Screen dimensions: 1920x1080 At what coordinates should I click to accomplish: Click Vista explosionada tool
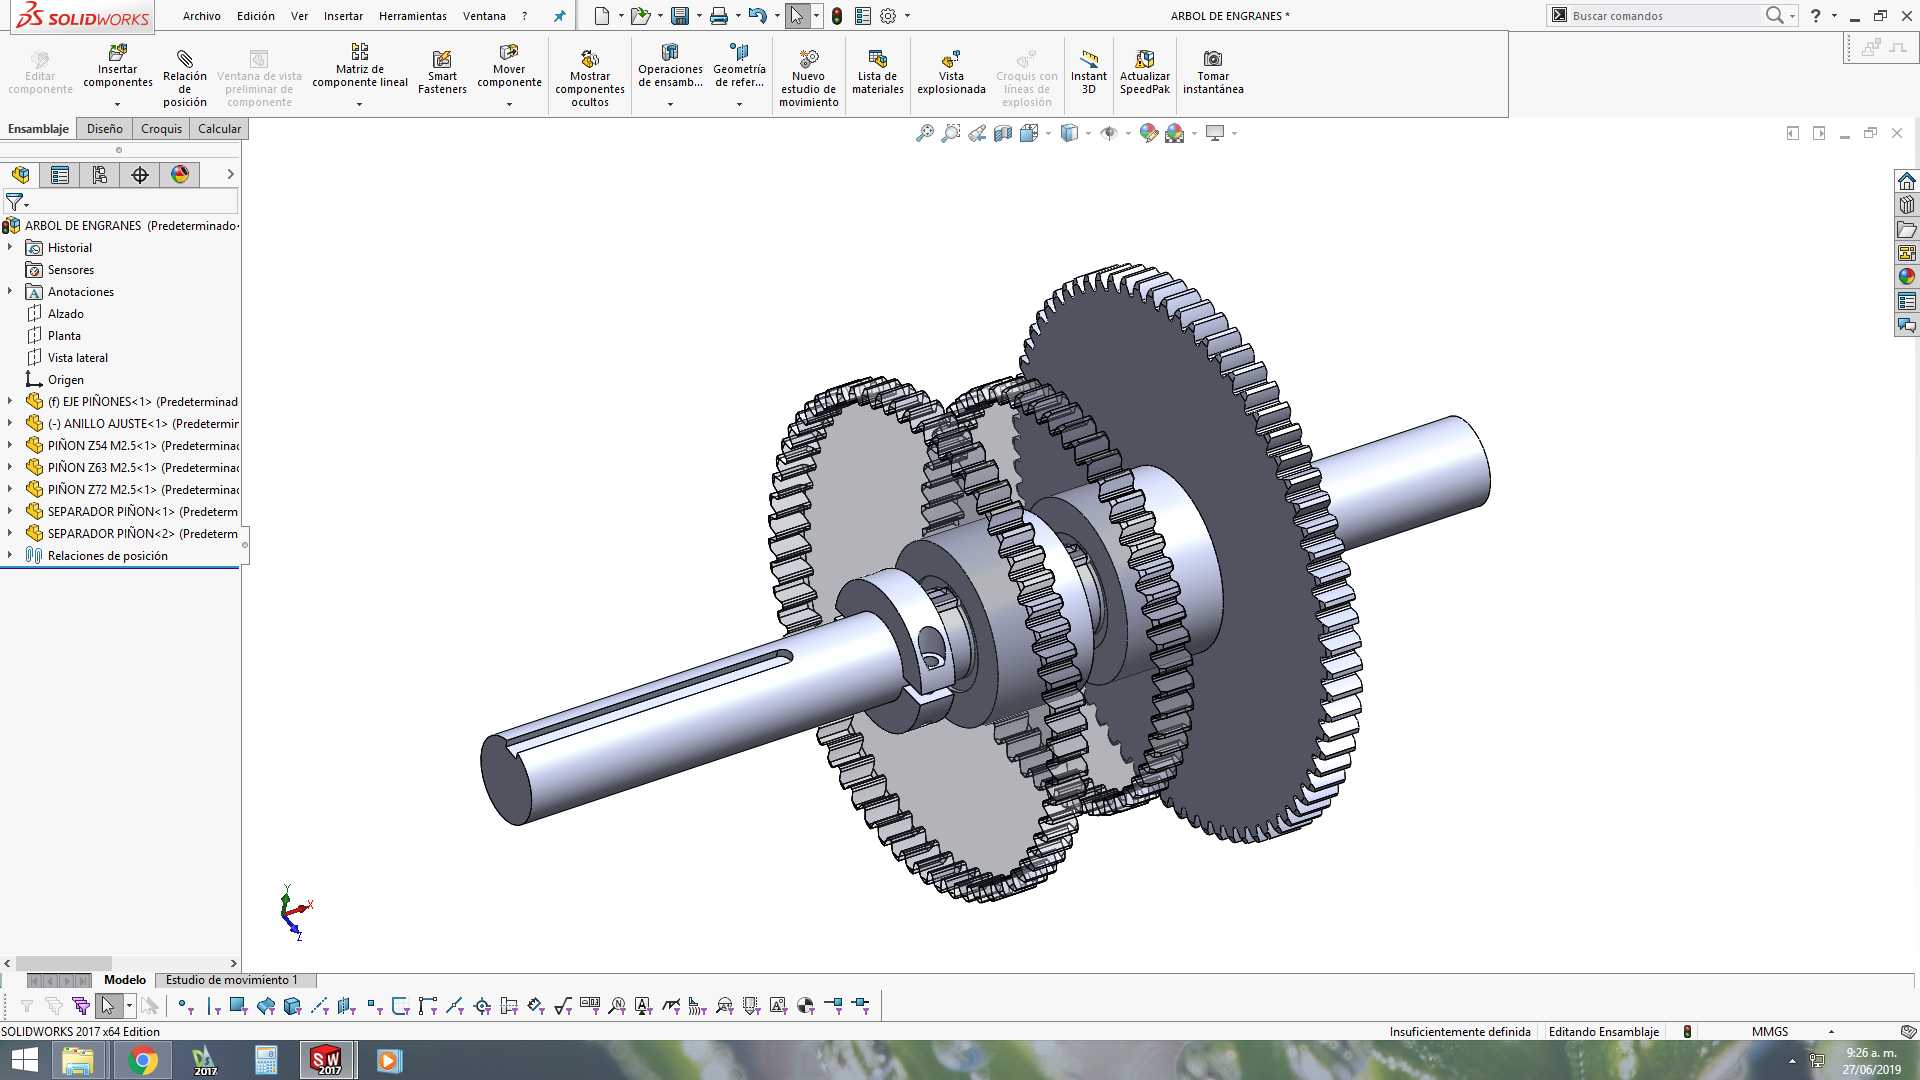point(951,72)
